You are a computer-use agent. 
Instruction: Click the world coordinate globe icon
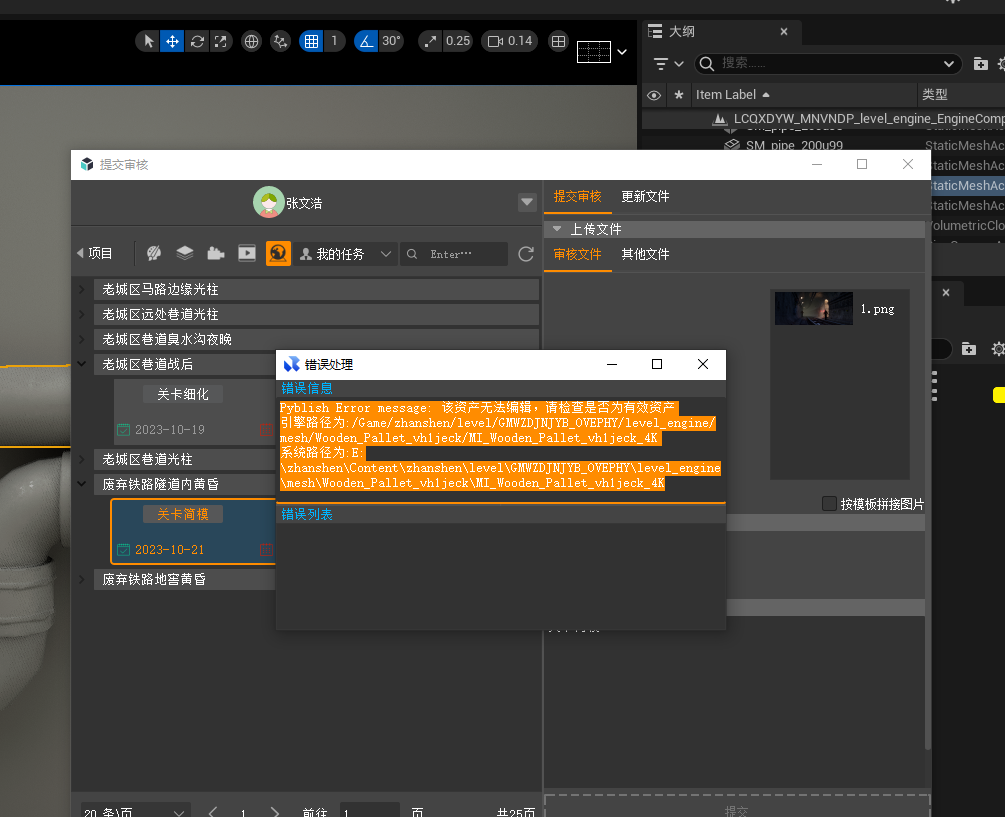coord(252,41)
